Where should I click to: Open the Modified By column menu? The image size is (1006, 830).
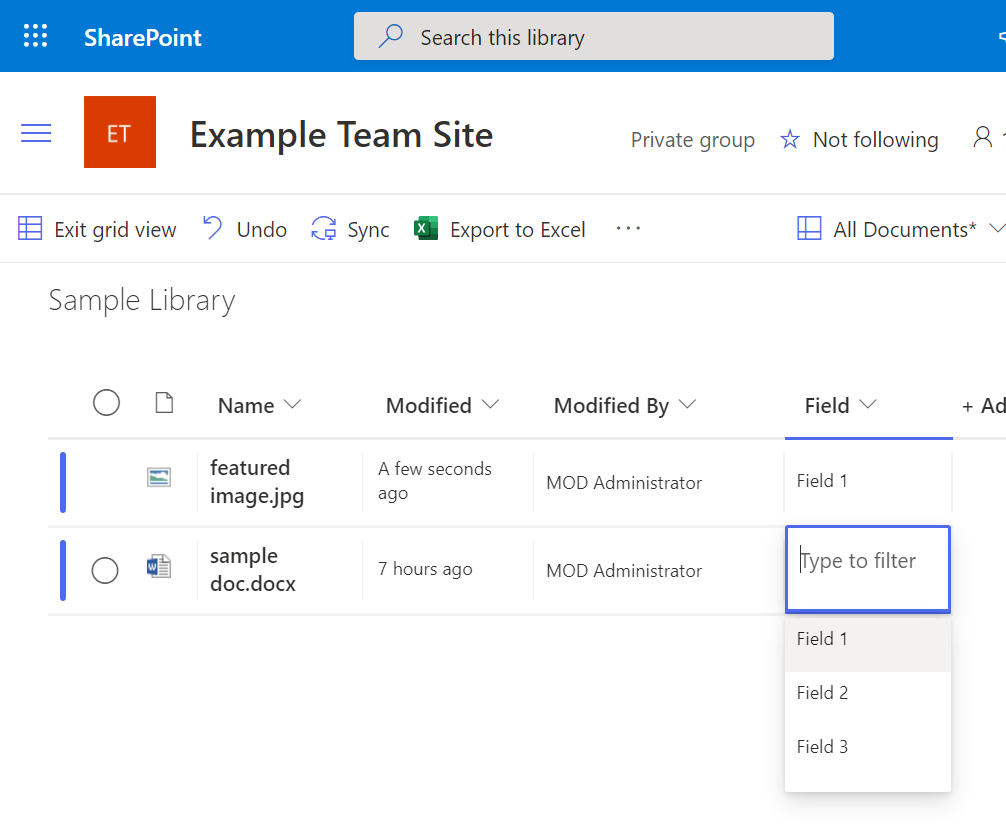(x=625, y=405)
